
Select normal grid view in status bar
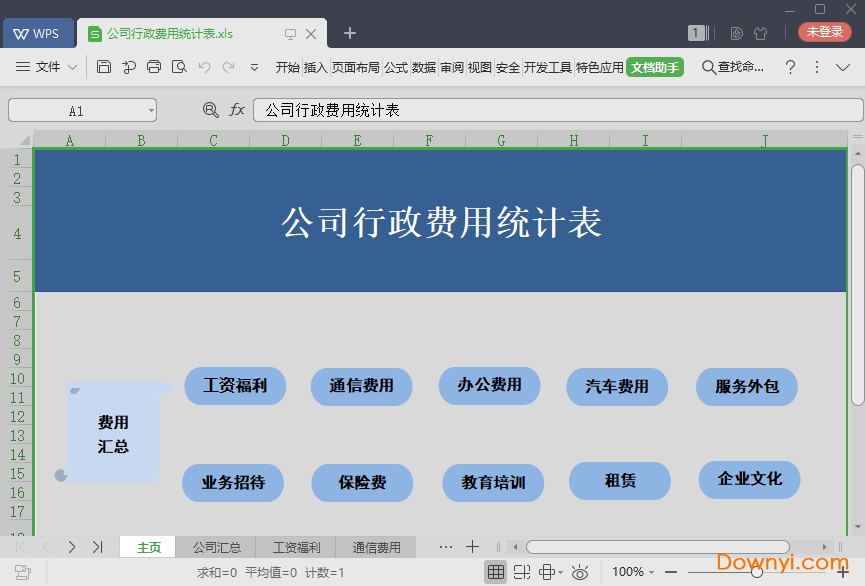click(x=496, y=572)
